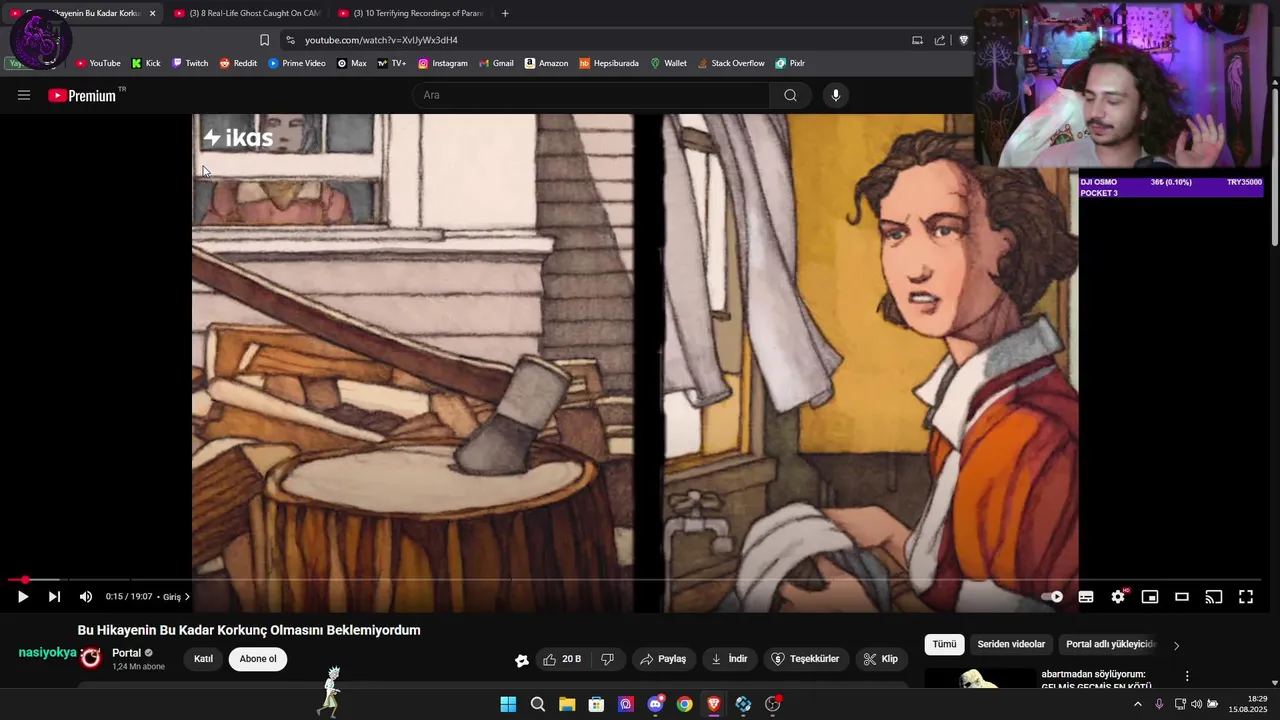The image size is (1280, 720).
Task: Open Kick bookmark
Action: (x=146, y=63)
